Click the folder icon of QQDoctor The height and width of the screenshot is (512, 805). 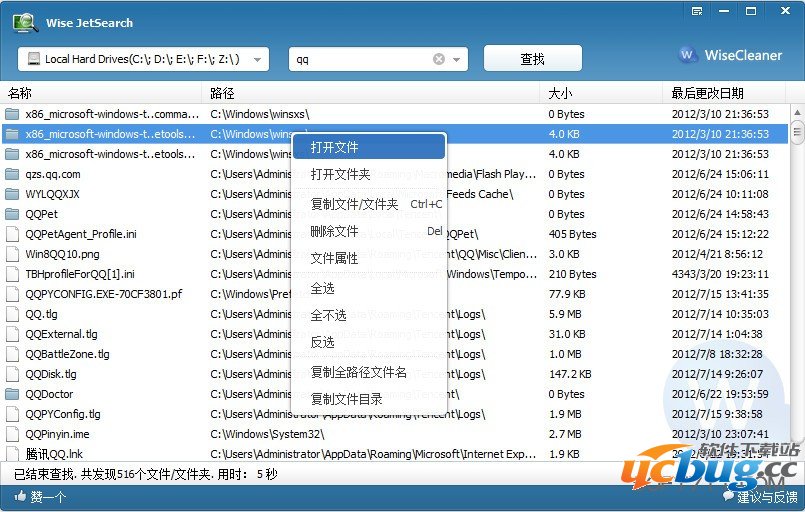click(x=12, y=394)
